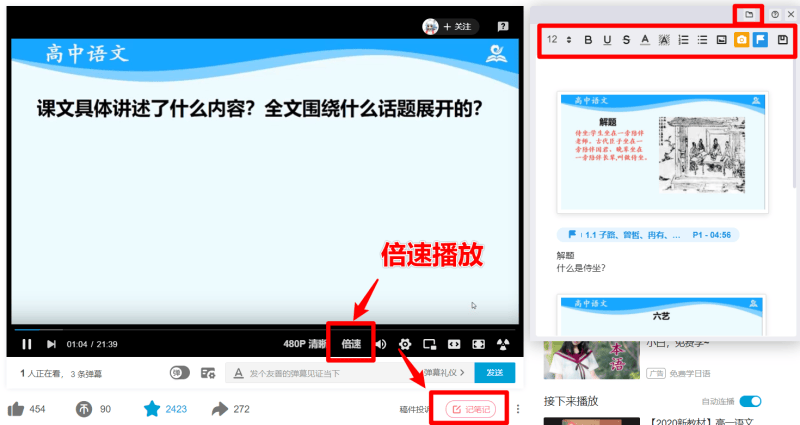Open the Japanese ad thumbnail image

click(x=591, y=360)
